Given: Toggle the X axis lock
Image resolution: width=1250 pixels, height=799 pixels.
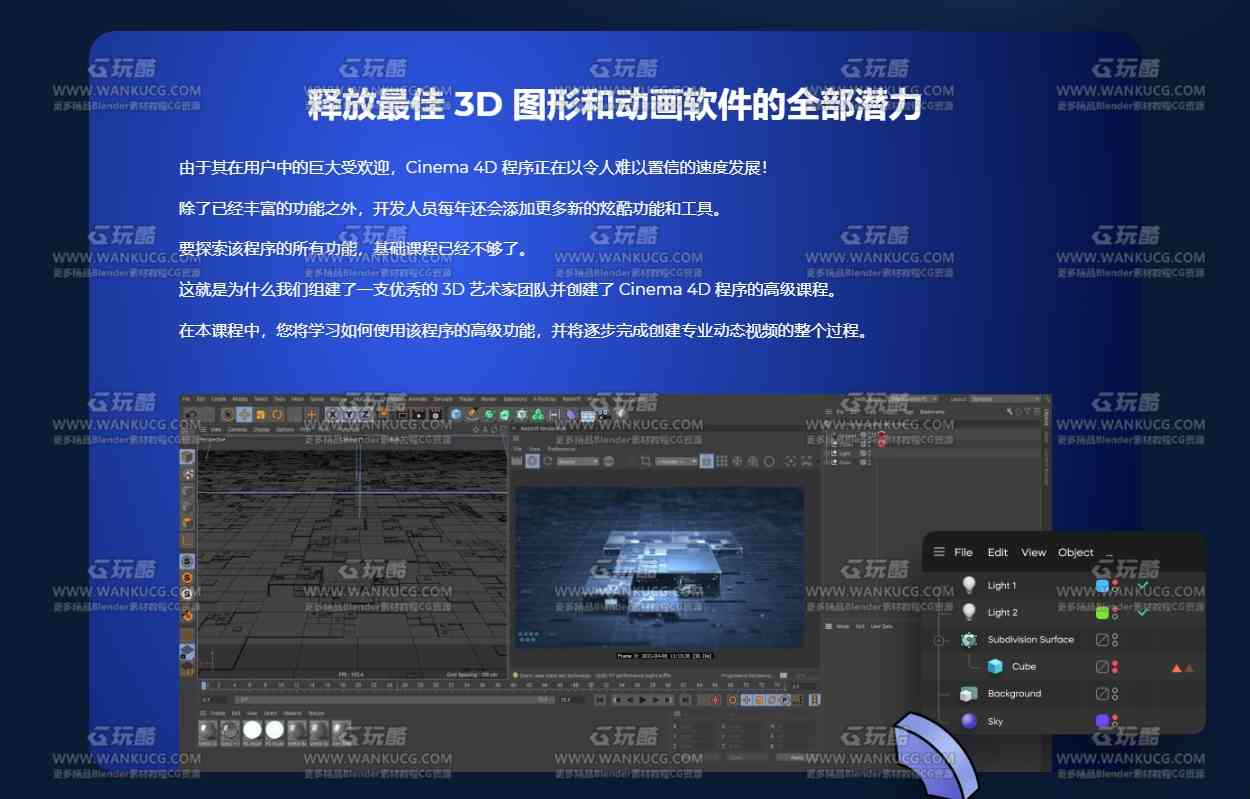Looking at the screenshot, I should tap(332, 414).
